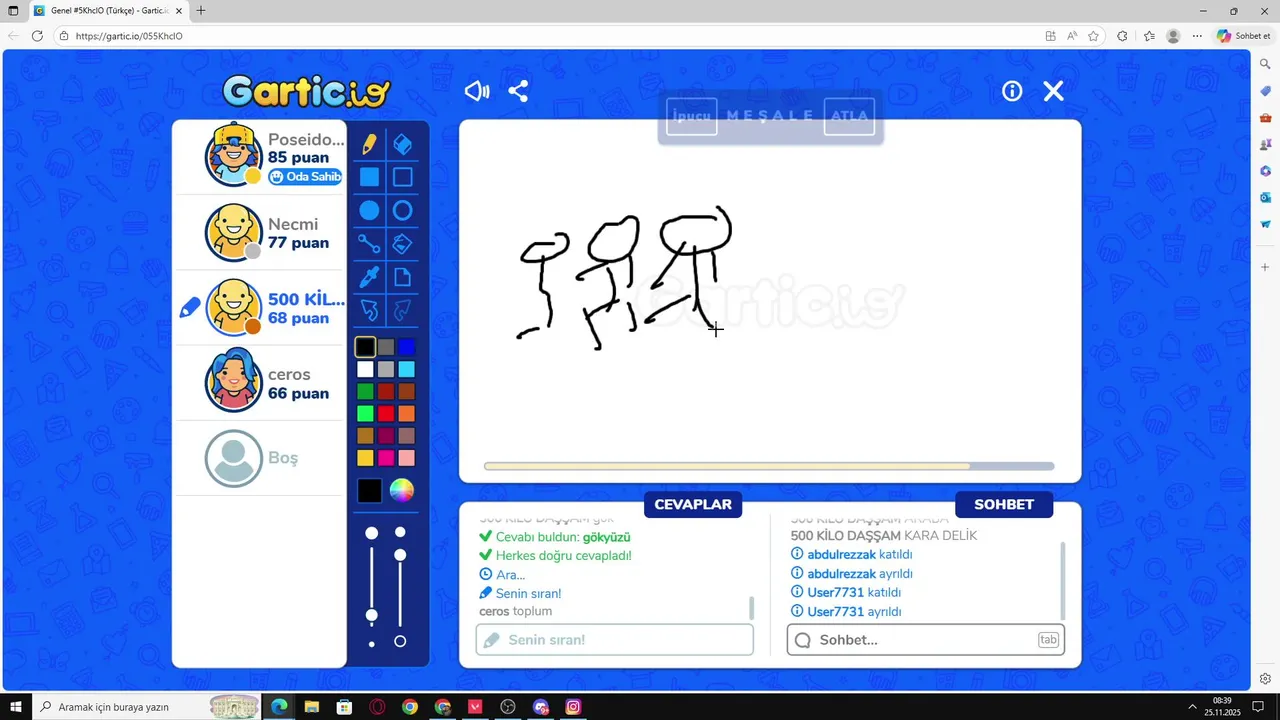Undo the last drawing stroke

(x=369, y=311)
